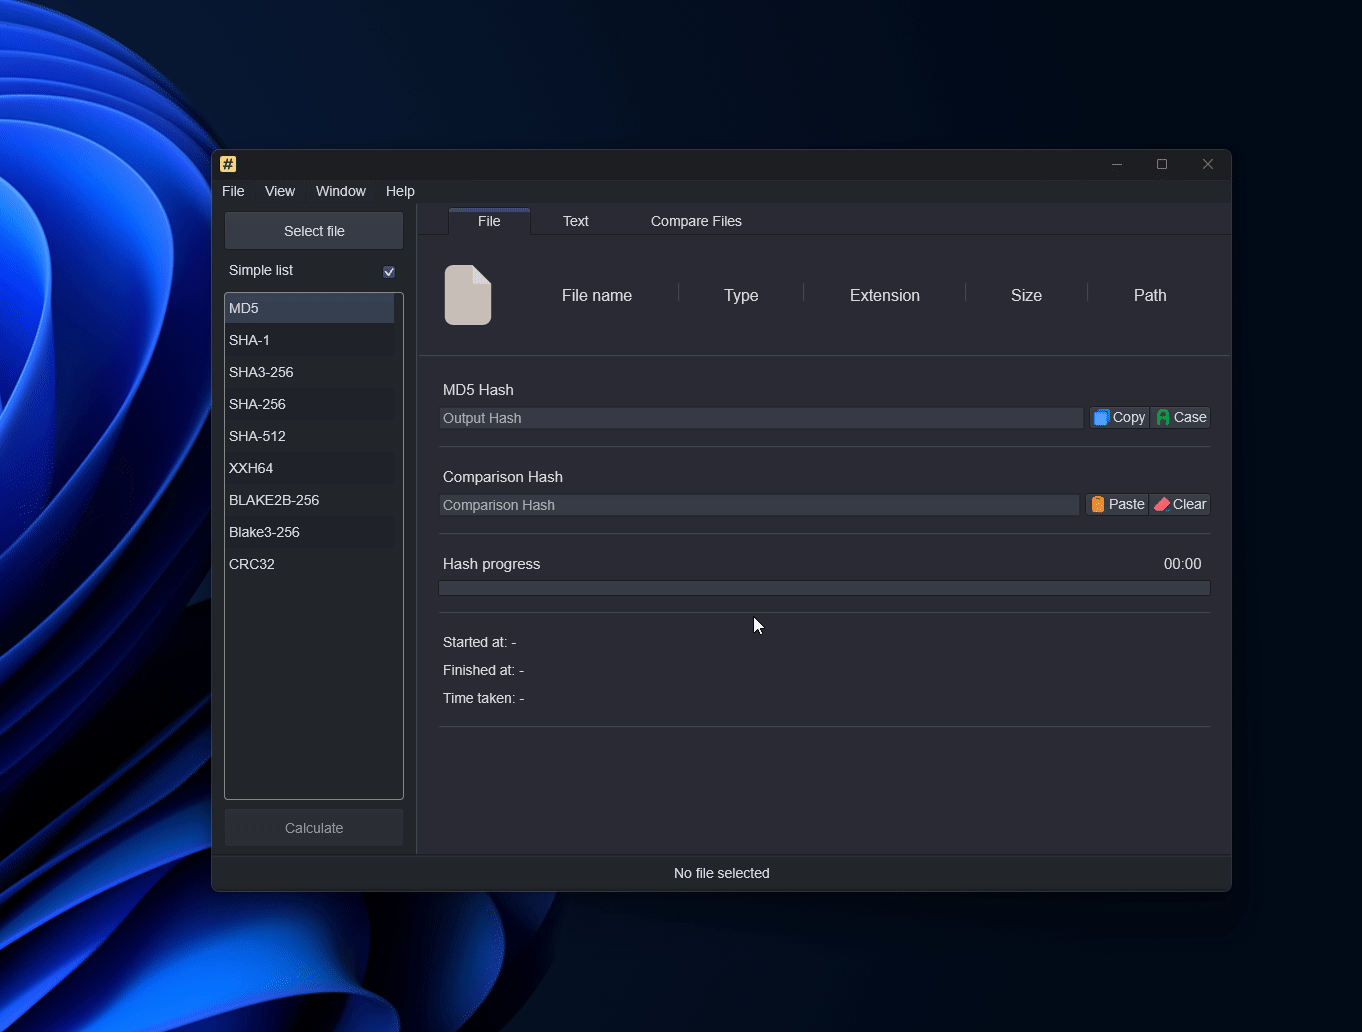
Task: Click the Calculate button
Action: pos(313,827)
